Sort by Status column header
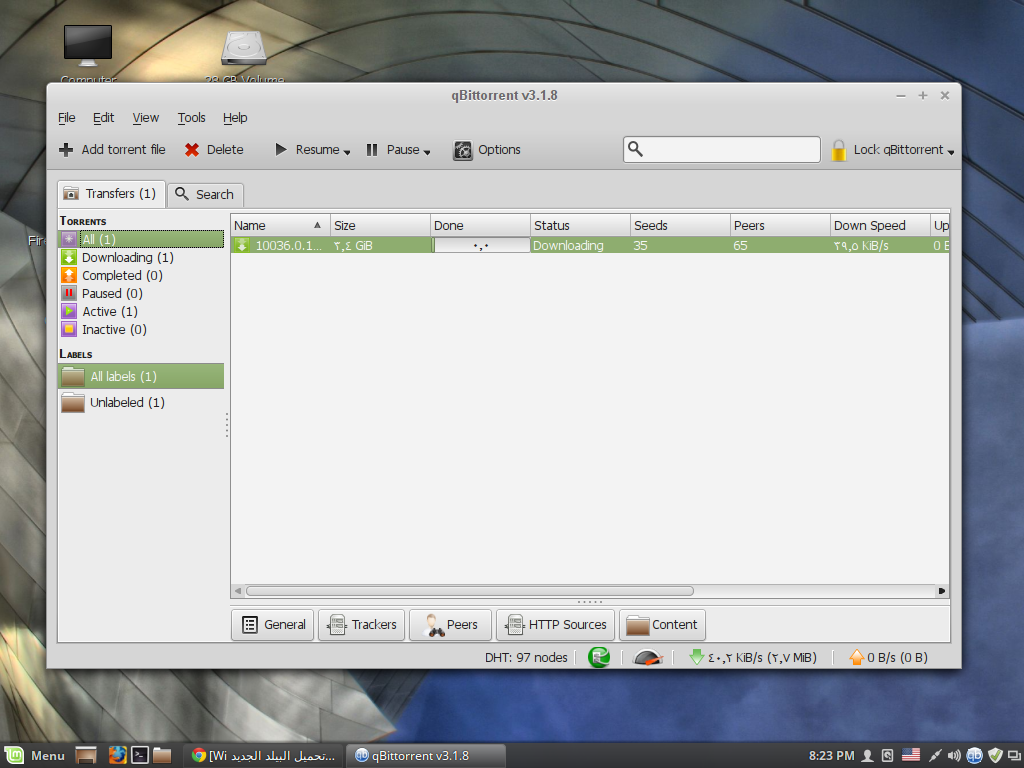 click(580, 225)
